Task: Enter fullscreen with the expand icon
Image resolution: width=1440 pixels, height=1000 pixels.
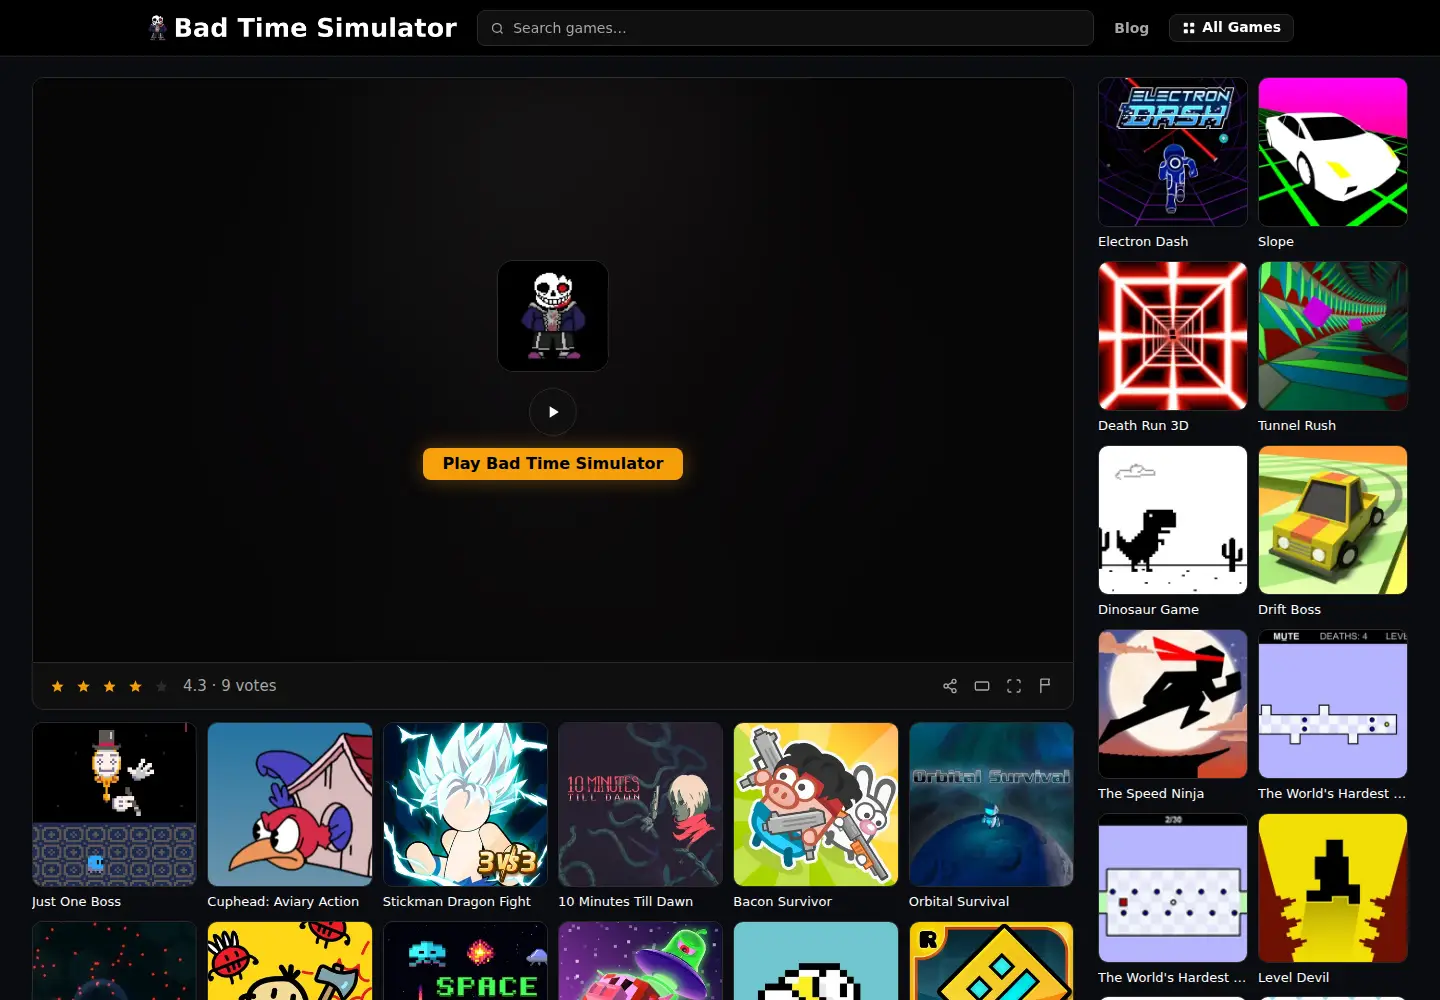Action: pyautogui.click(x=1014, y=686)
